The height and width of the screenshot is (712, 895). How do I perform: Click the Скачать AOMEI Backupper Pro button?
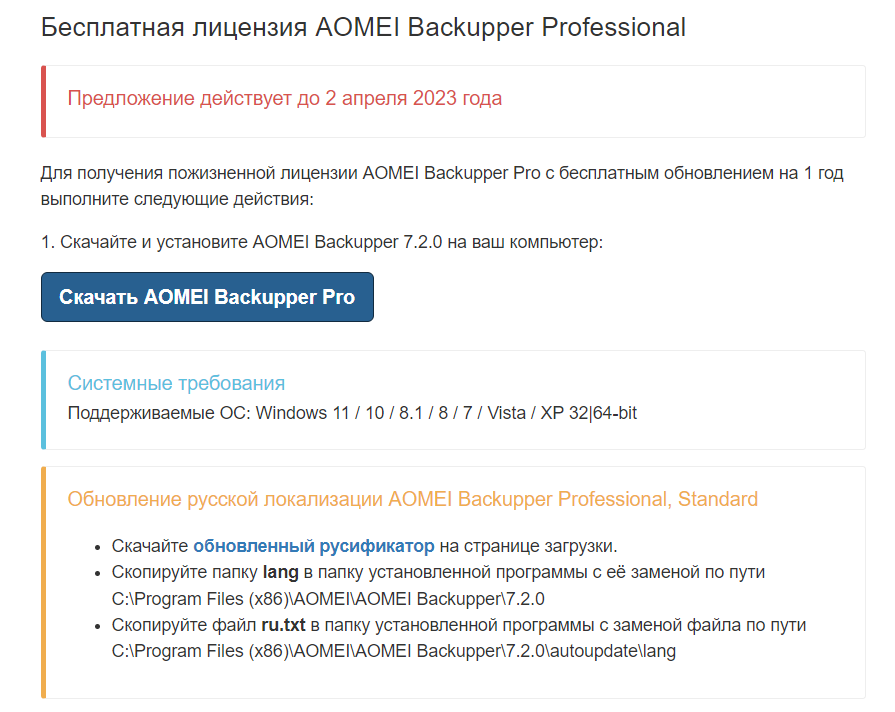click(x=207, y=297)
